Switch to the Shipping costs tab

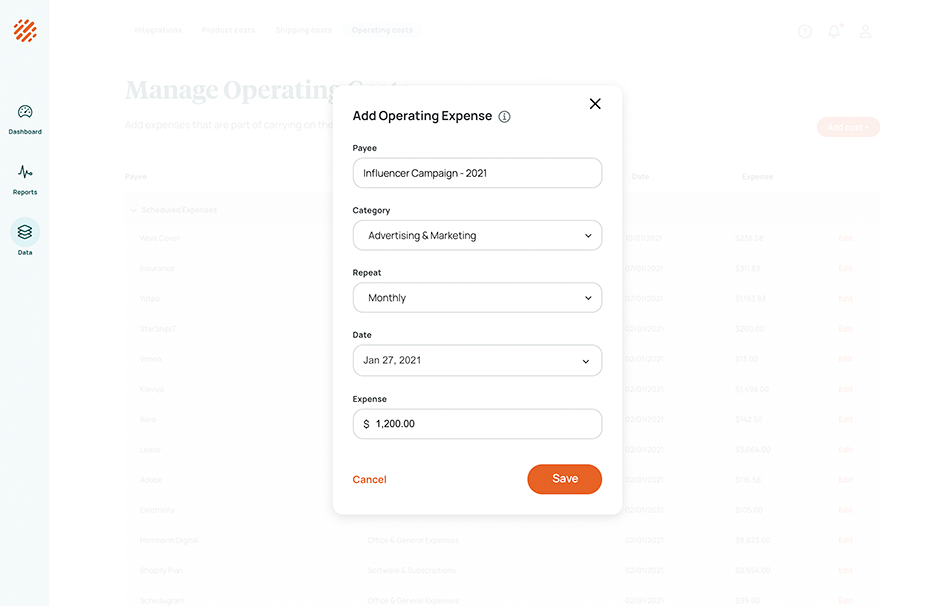303,30
